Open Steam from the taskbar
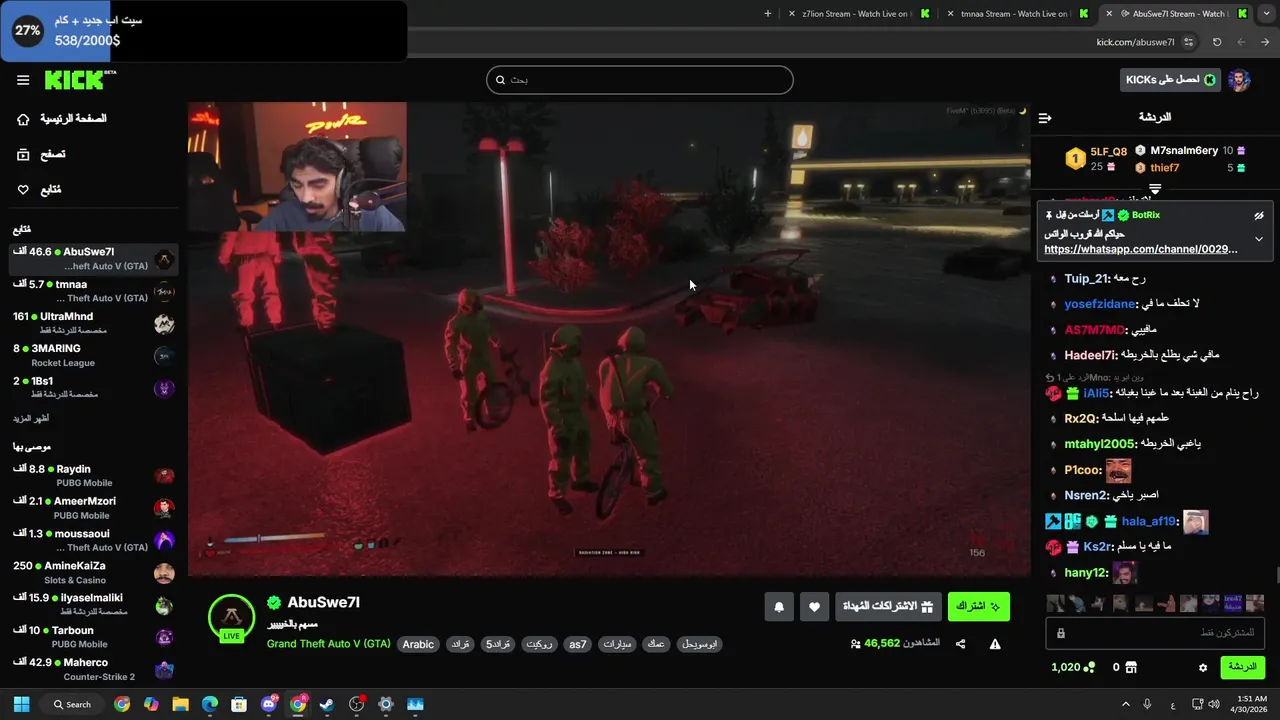 pyautogui.click(x=327, y=704)
